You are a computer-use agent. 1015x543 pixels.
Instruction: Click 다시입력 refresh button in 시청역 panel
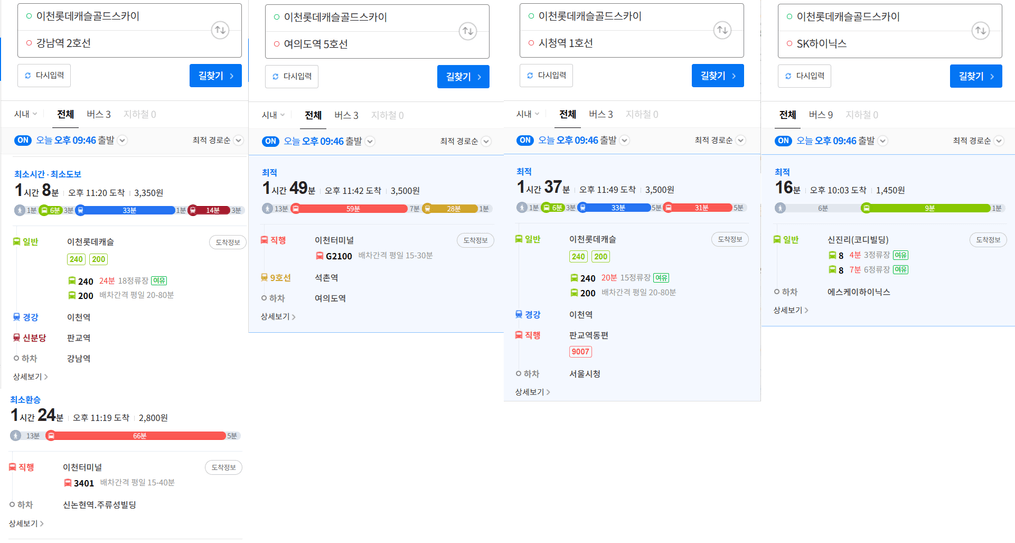pyautogui.click(x=546, y=75)
